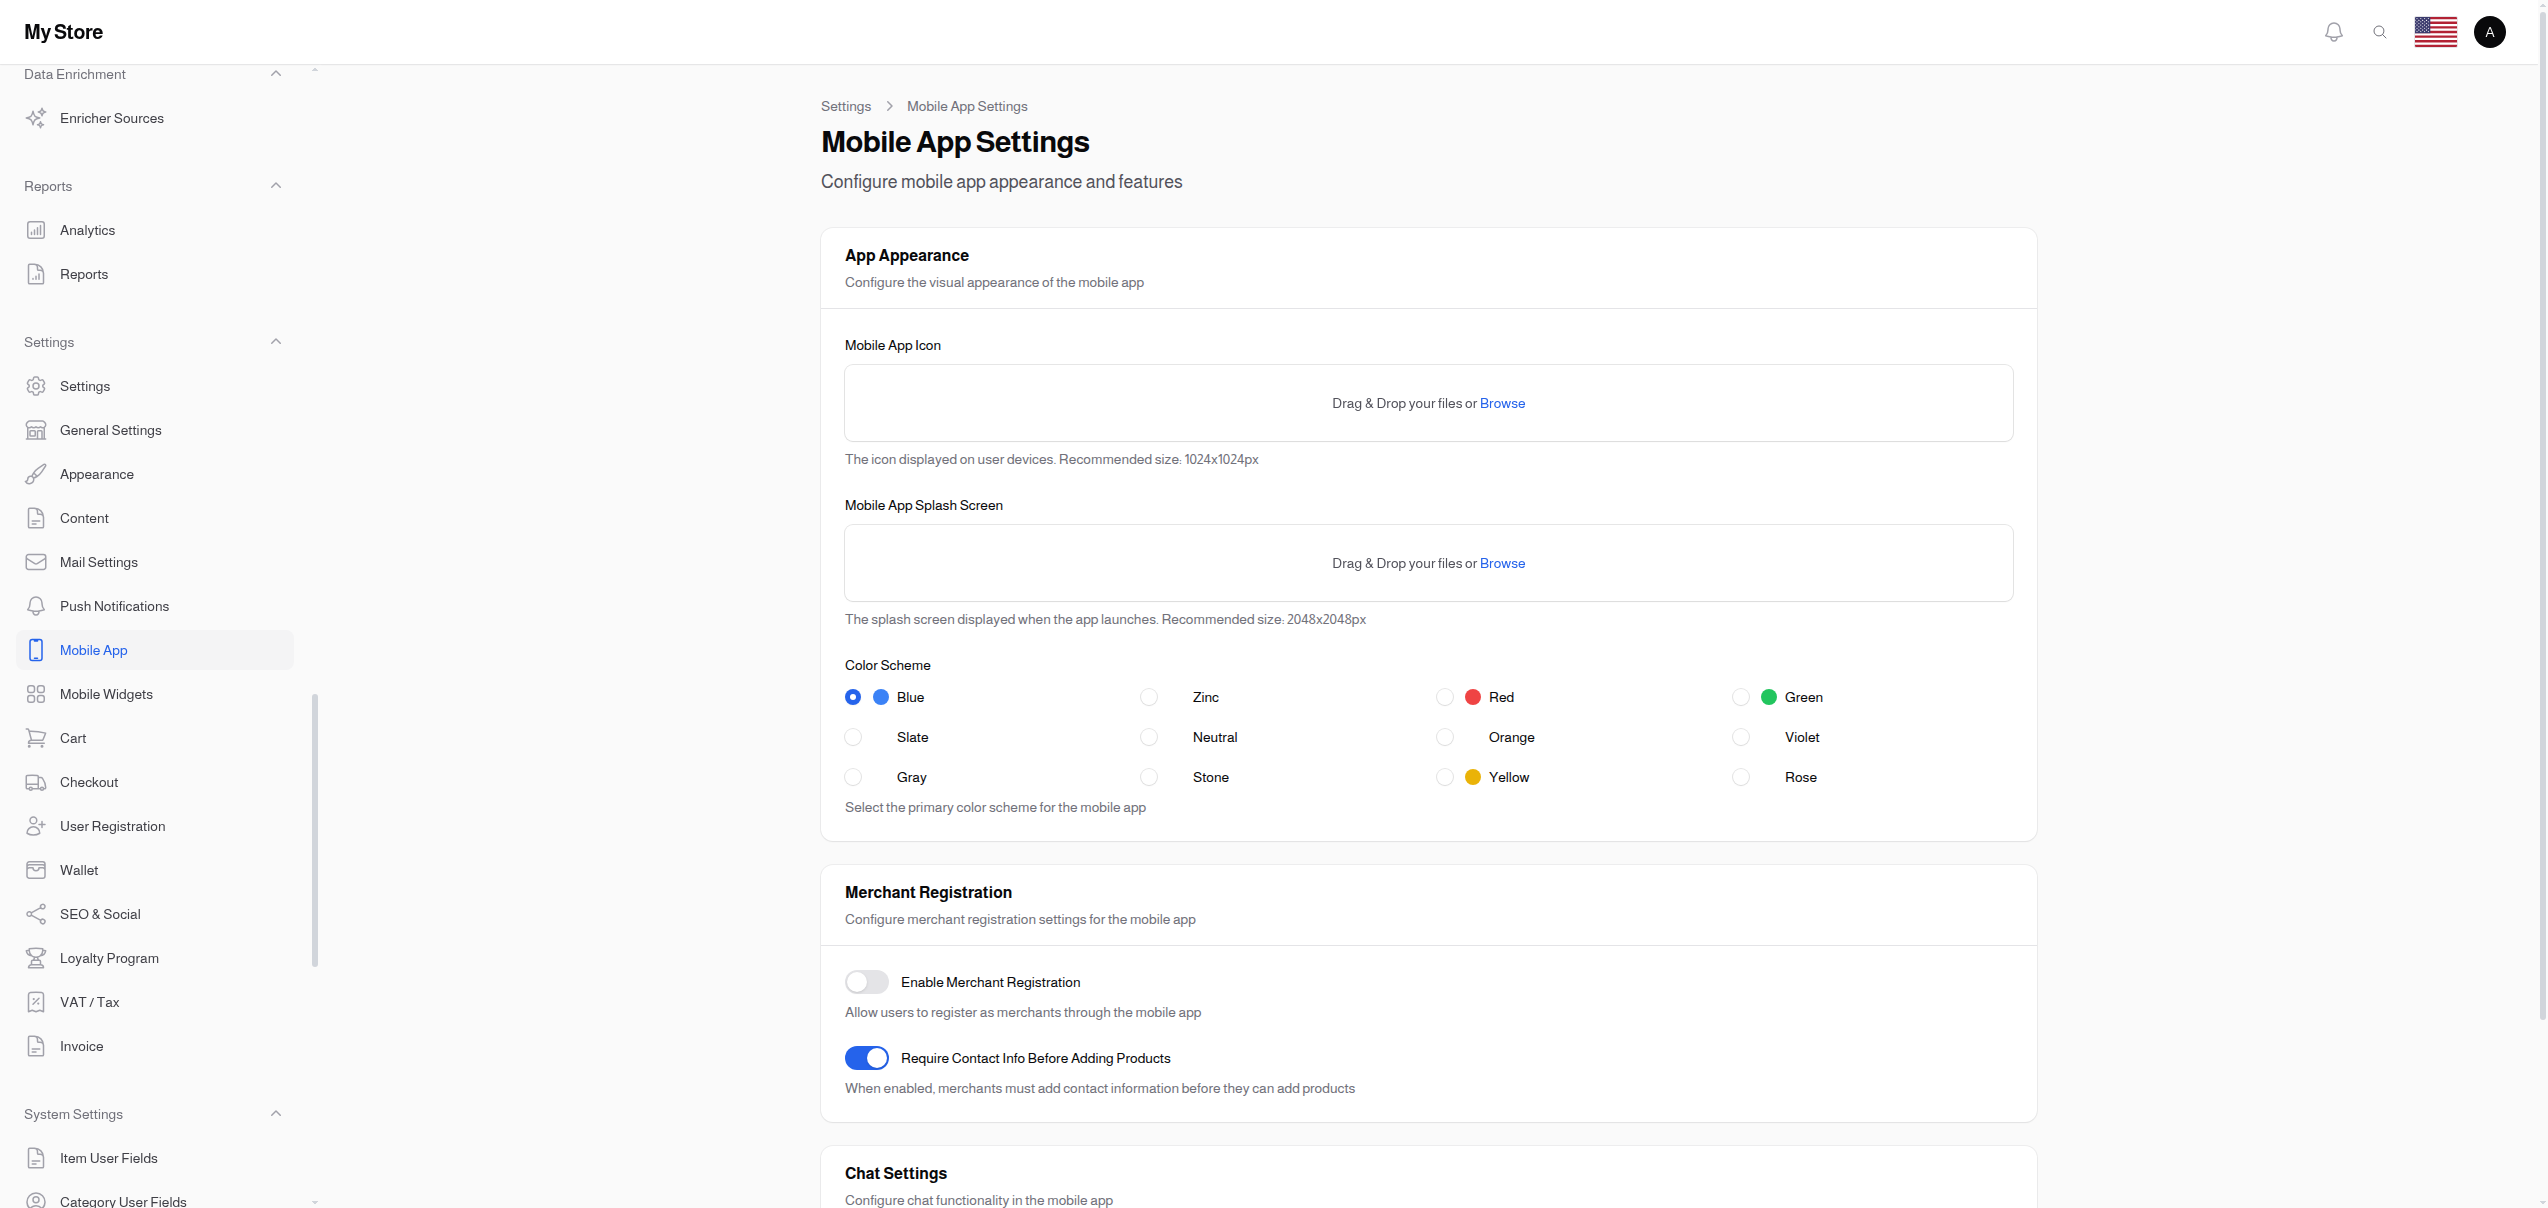Click the Yellow color swatch circle
This screenshot has width=2548, height=1208.
click(x=1471, y=777)
